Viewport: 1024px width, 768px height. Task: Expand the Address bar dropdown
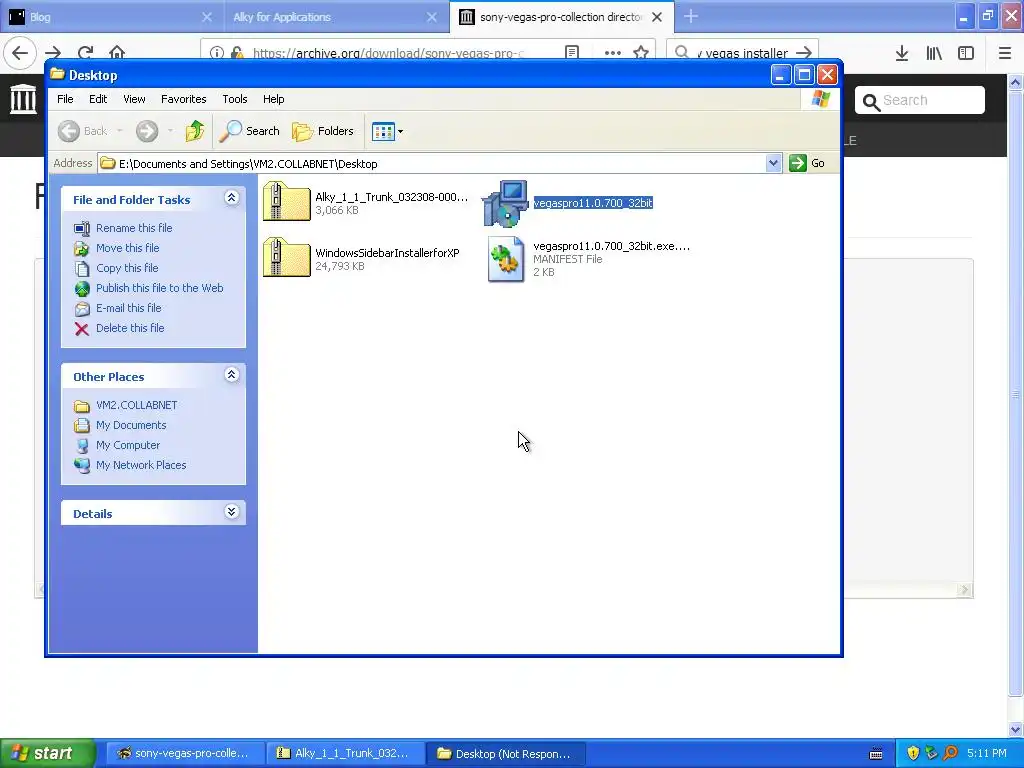(x=773, y=163)
